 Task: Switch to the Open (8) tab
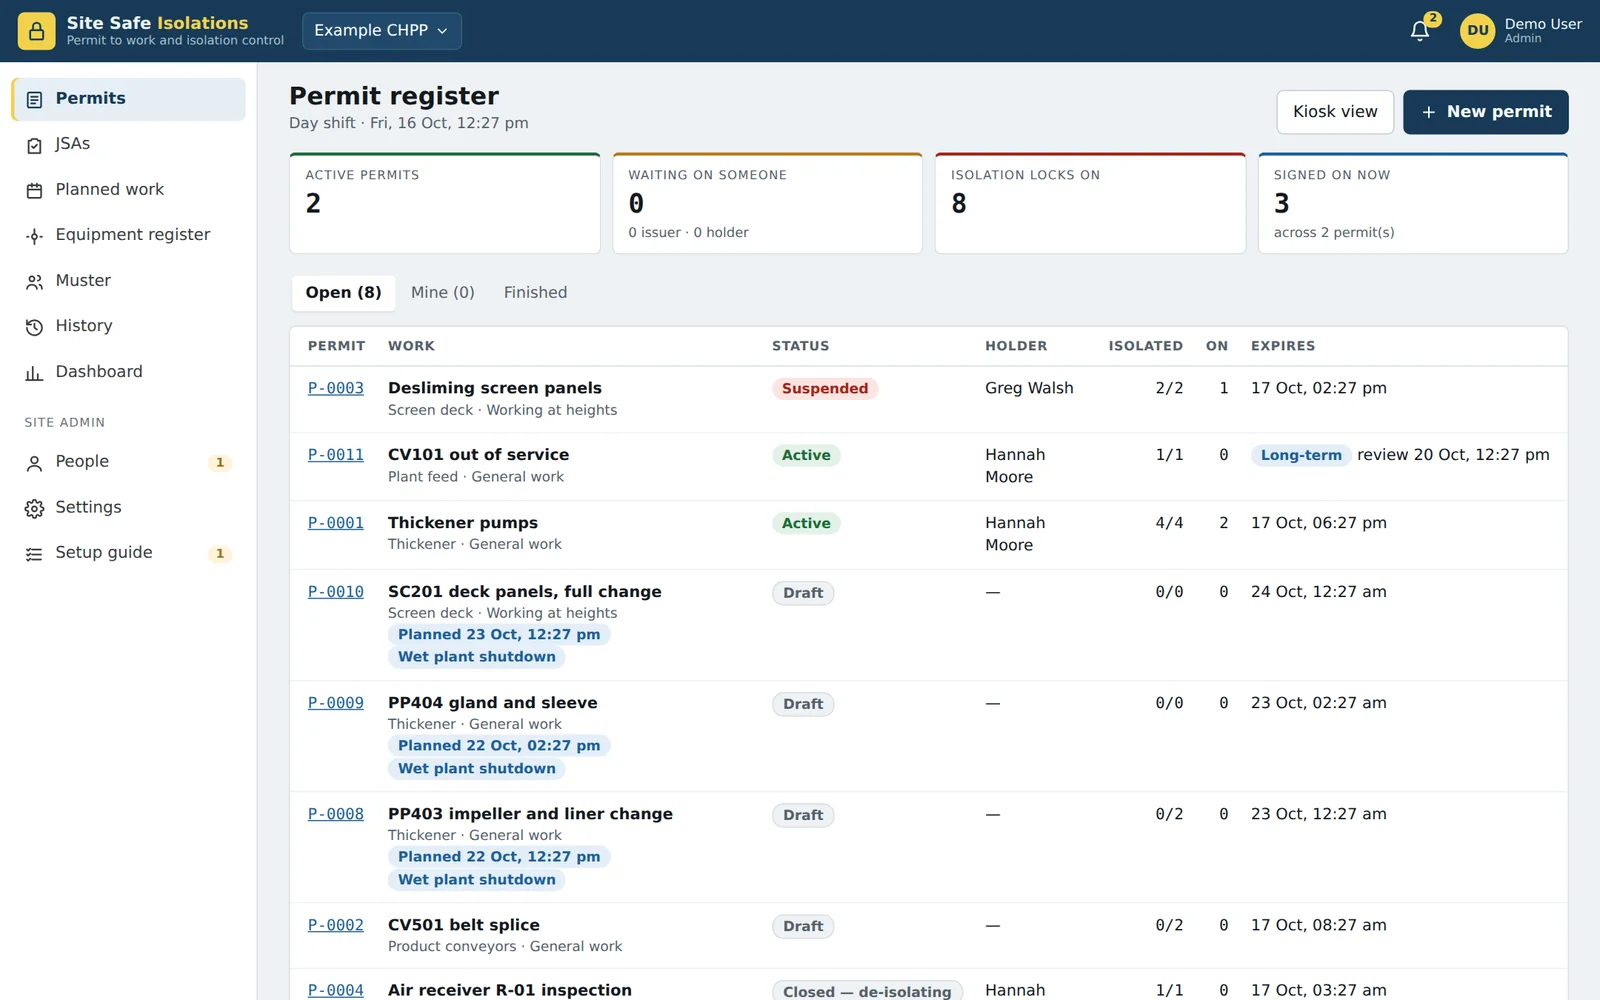pos(343,293)
